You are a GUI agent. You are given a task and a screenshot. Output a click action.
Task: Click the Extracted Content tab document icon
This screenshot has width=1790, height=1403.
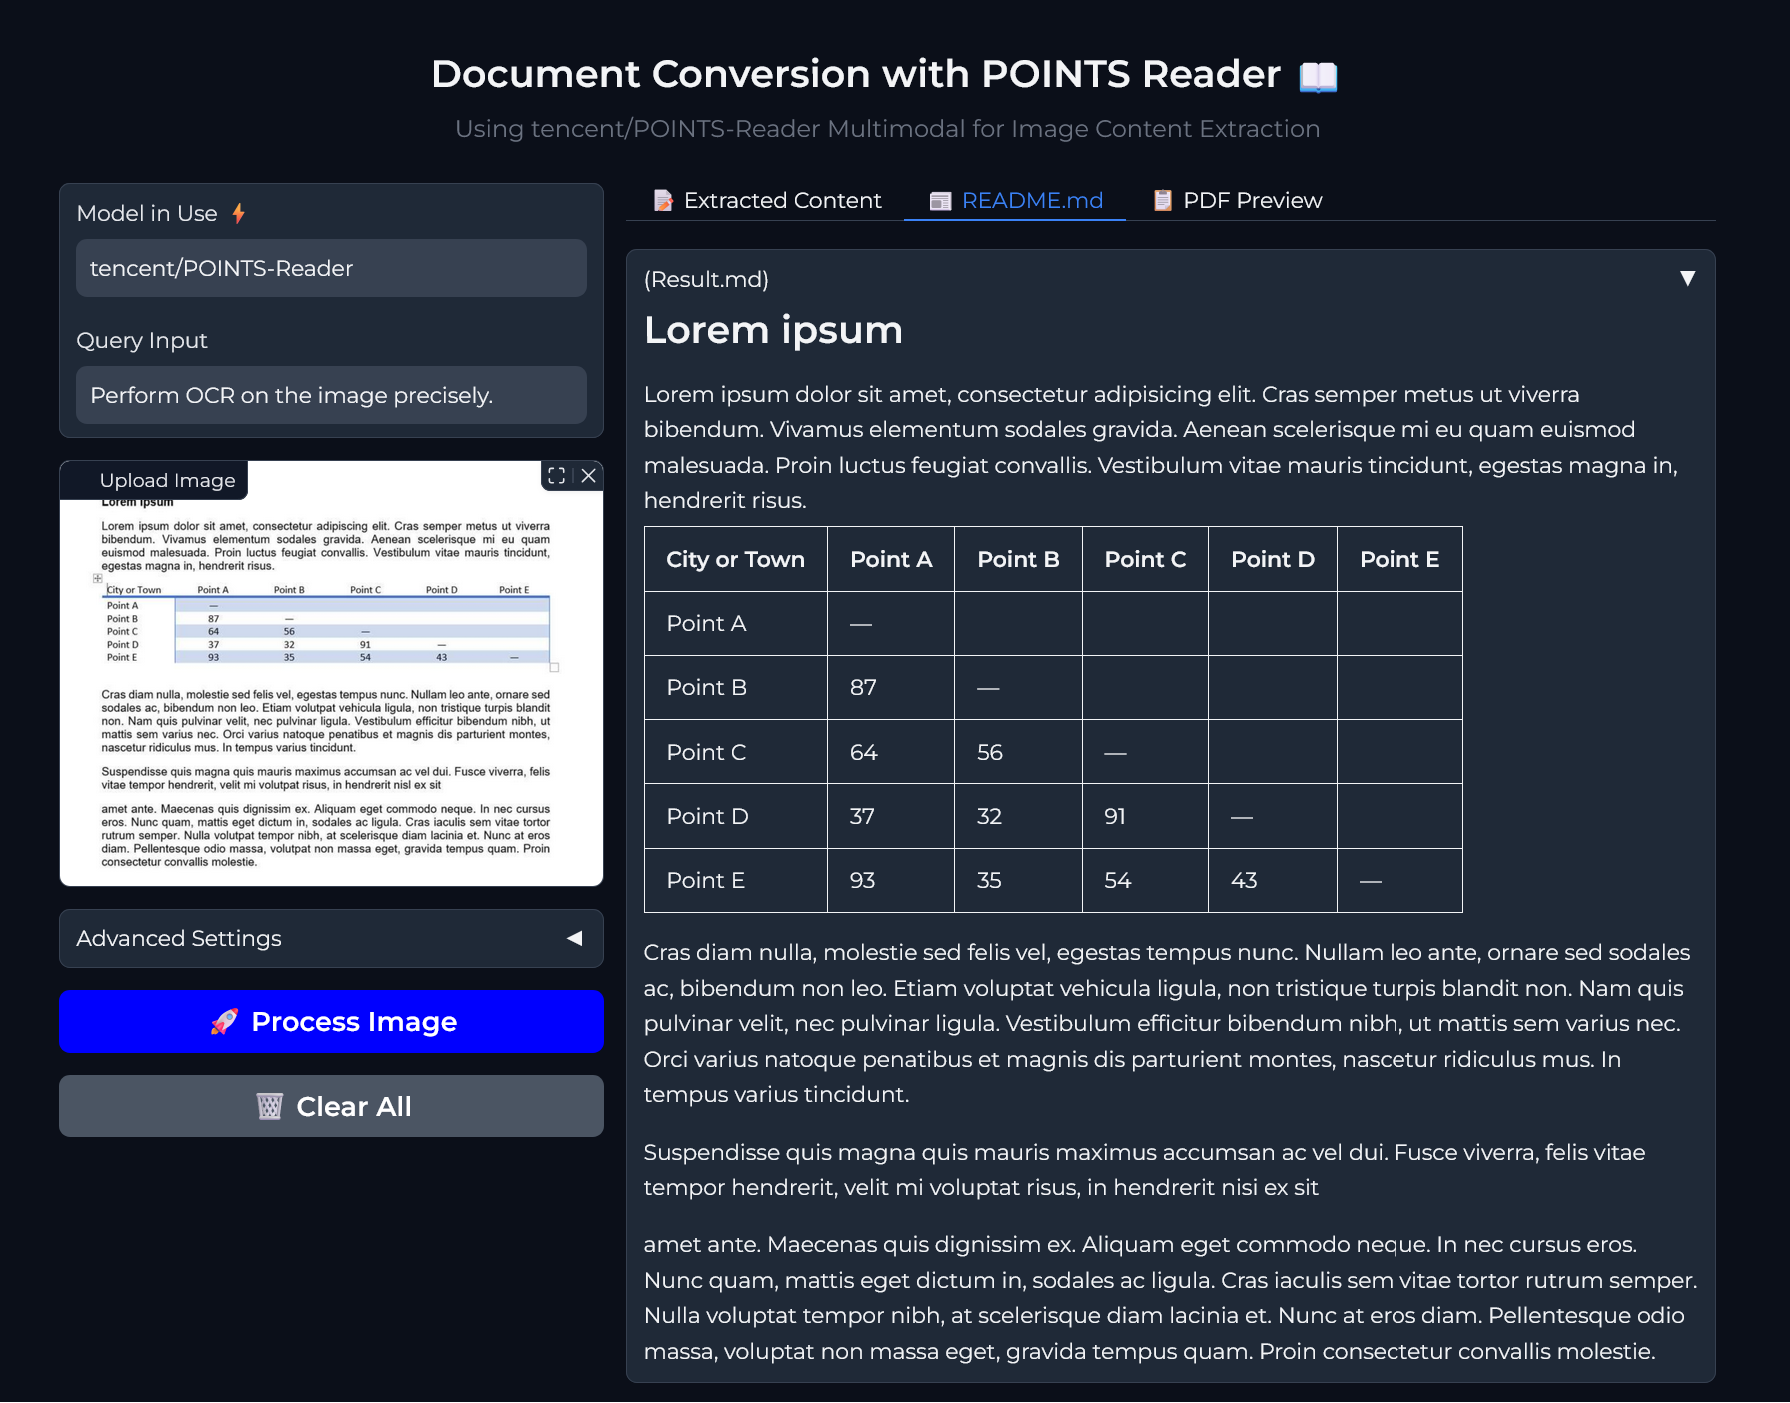click(x=663, y=201)
